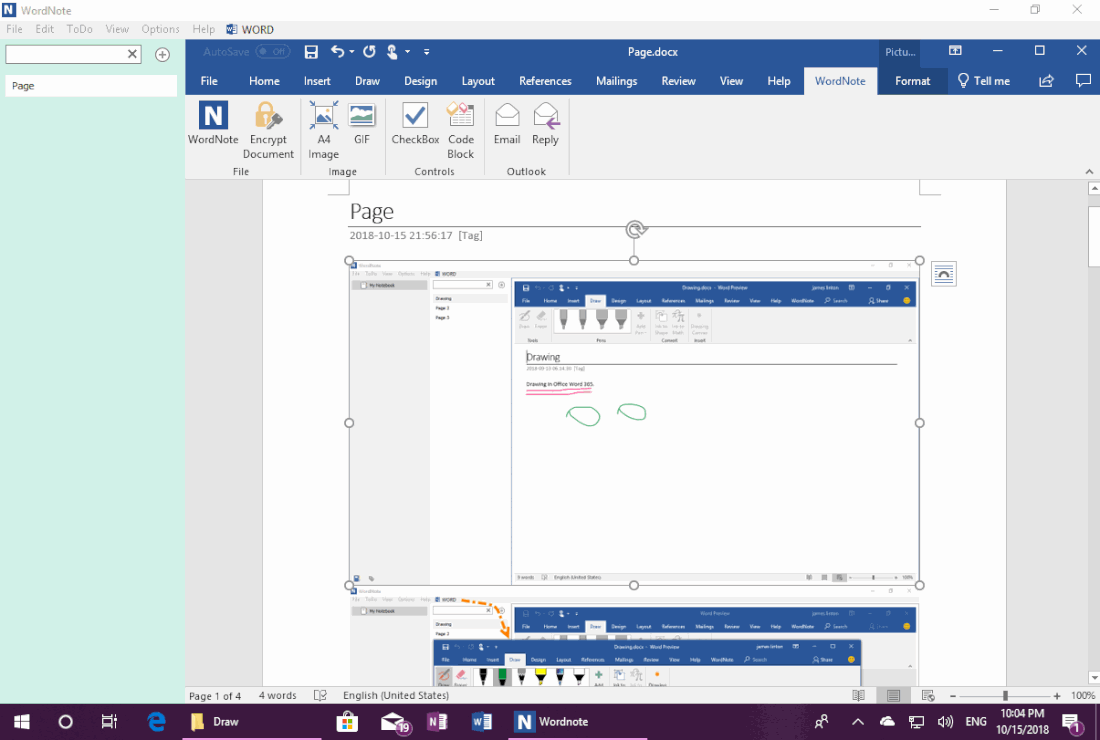Switch to Read Mode view
The width and height of the screenshot is (1100, 740).
click(858, 696)
